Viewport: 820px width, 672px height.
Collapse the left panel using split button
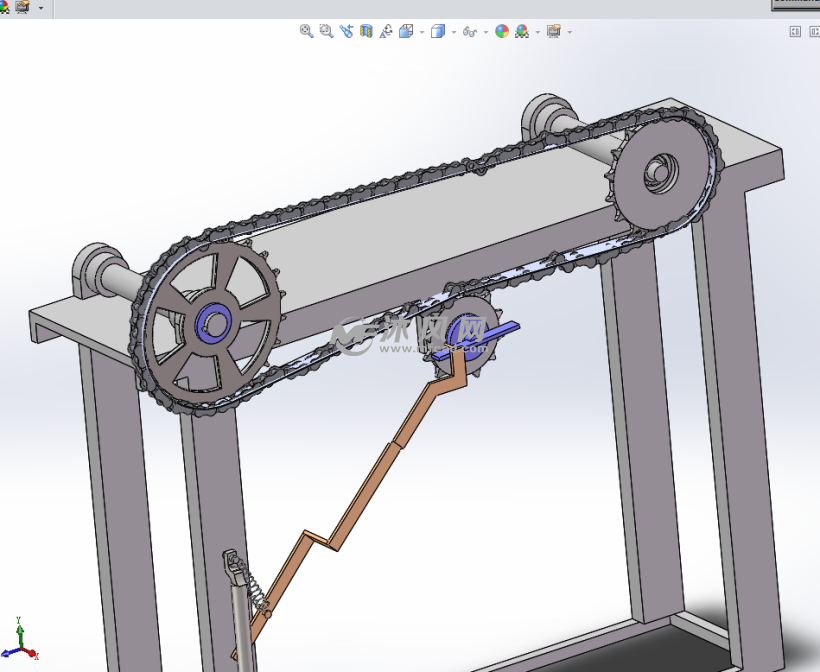pos(795,31)
